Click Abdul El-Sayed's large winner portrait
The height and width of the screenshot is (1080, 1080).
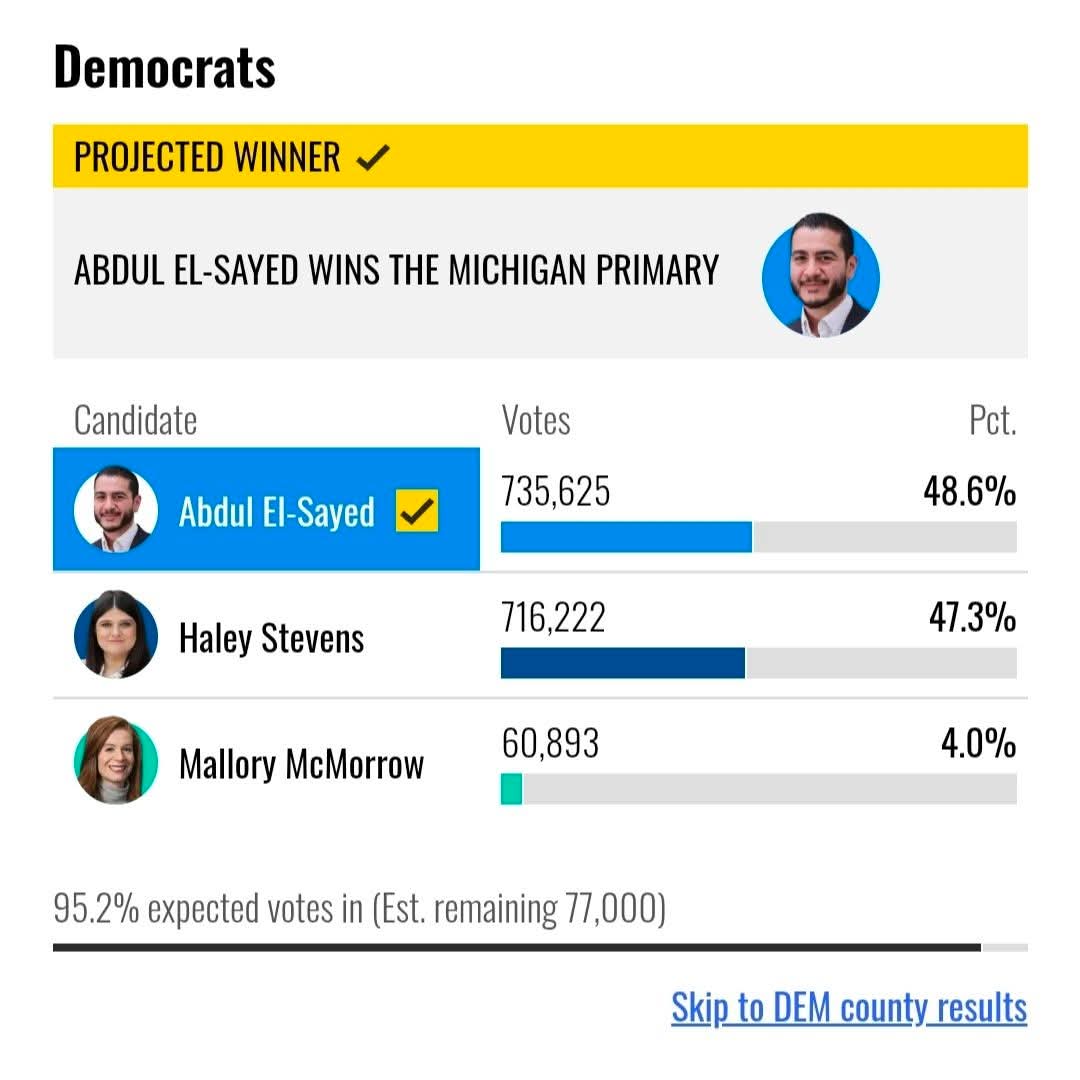(820, 276)
